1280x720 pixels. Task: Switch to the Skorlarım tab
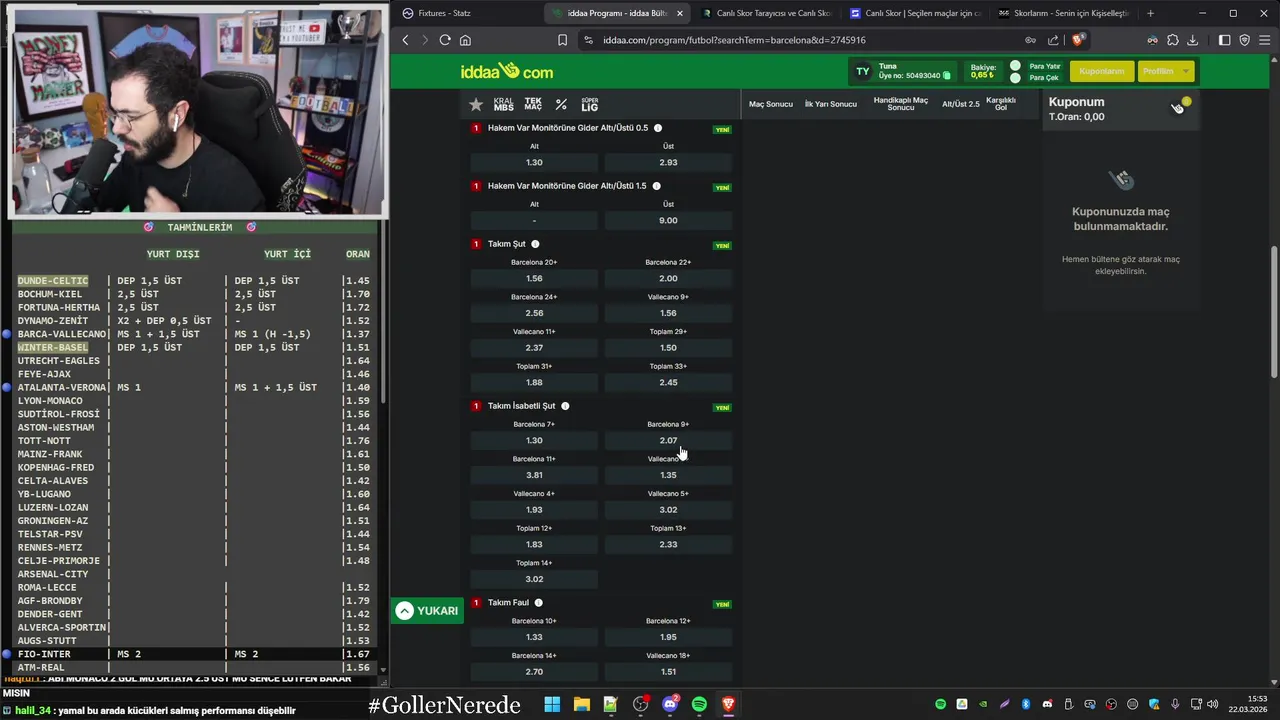click(x=1063, y=13)
